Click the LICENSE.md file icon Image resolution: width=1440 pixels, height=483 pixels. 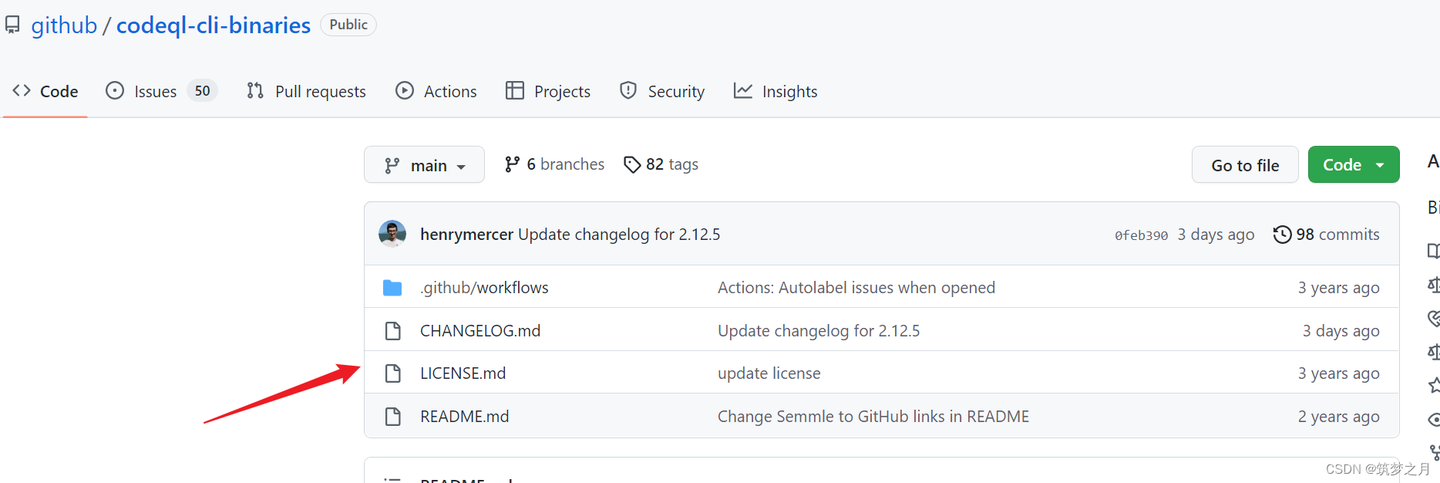click(392, 373)
